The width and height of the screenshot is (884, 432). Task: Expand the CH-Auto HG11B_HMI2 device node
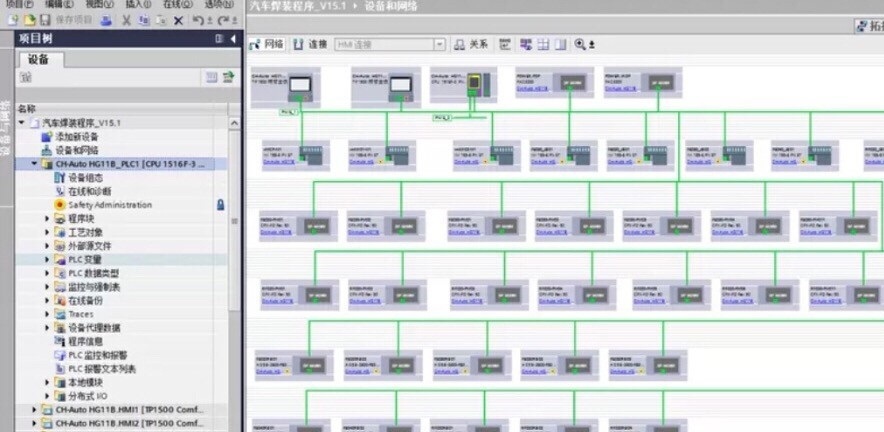click(35, 423)
